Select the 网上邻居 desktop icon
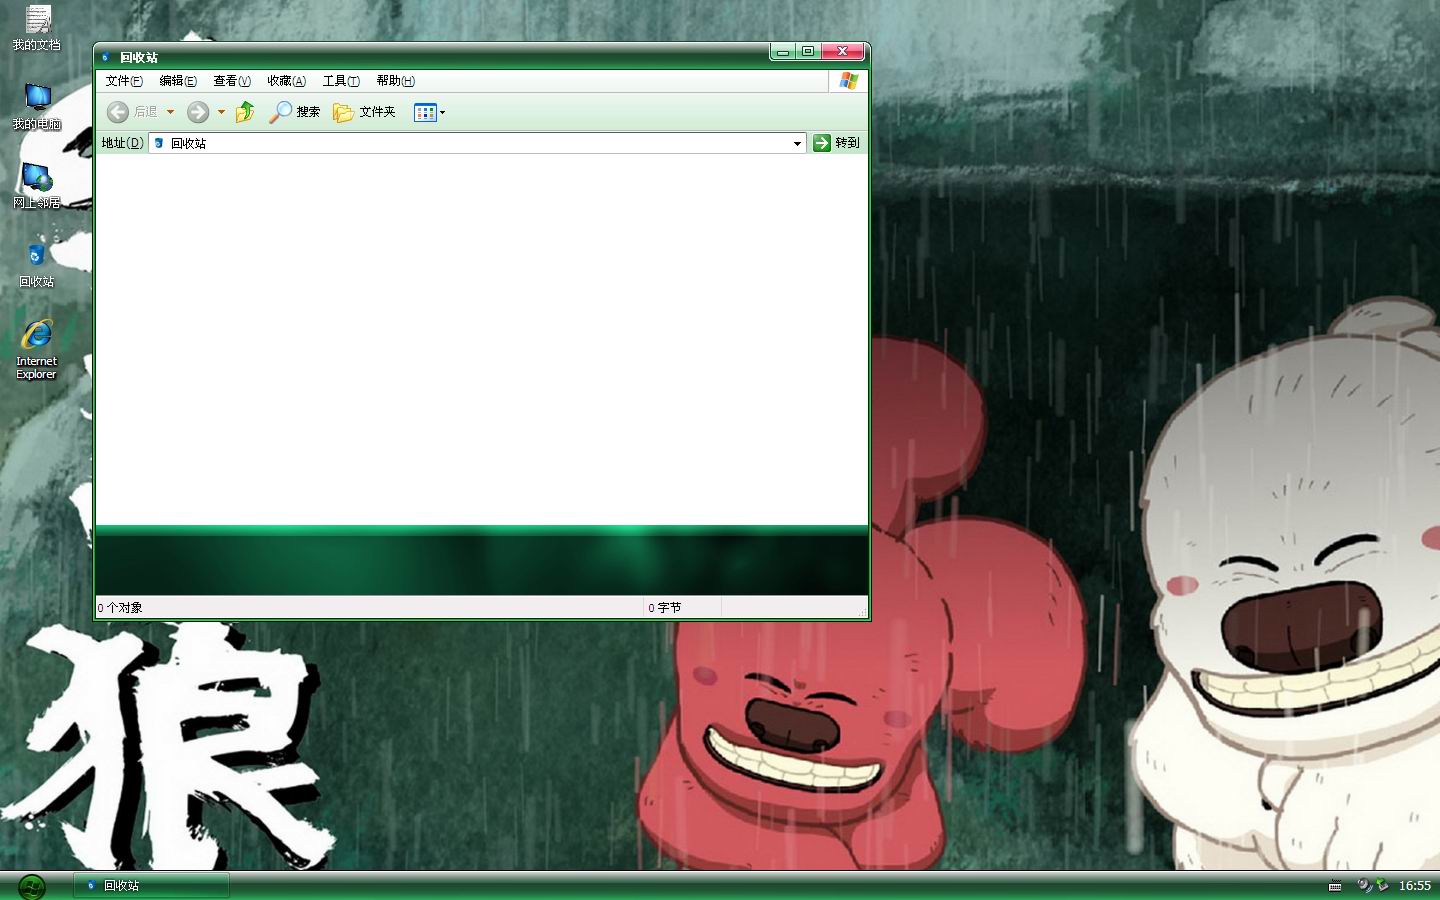Screen dimensions: 1440x900 click(x=37, y=186)
